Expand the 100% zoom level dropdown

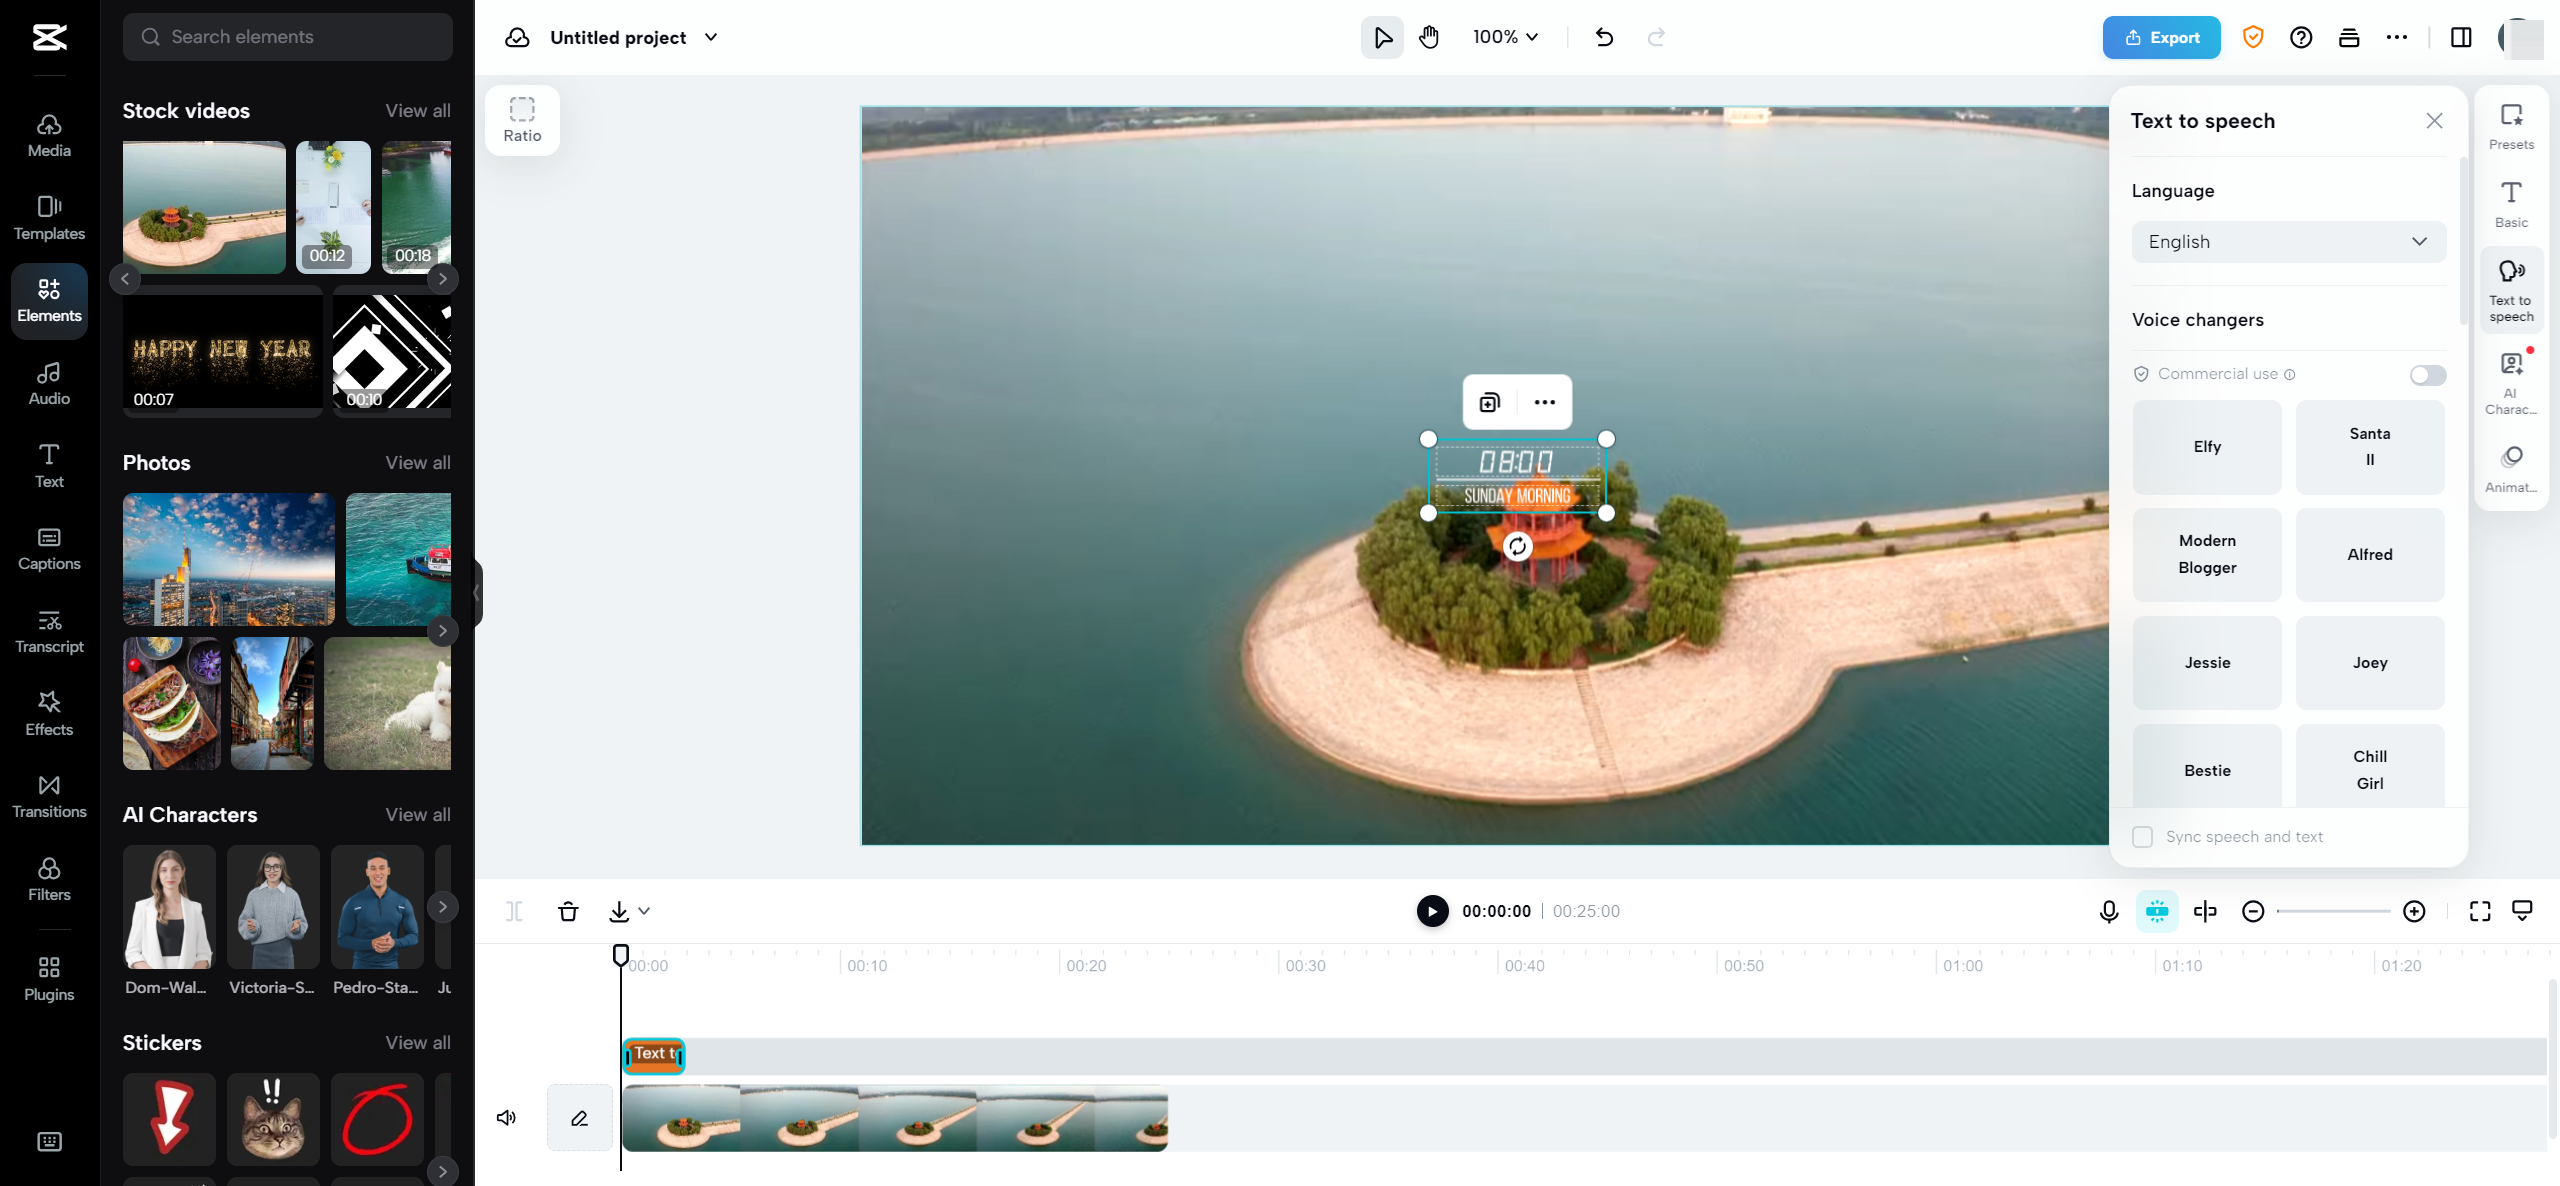(x=1505, y=37)
